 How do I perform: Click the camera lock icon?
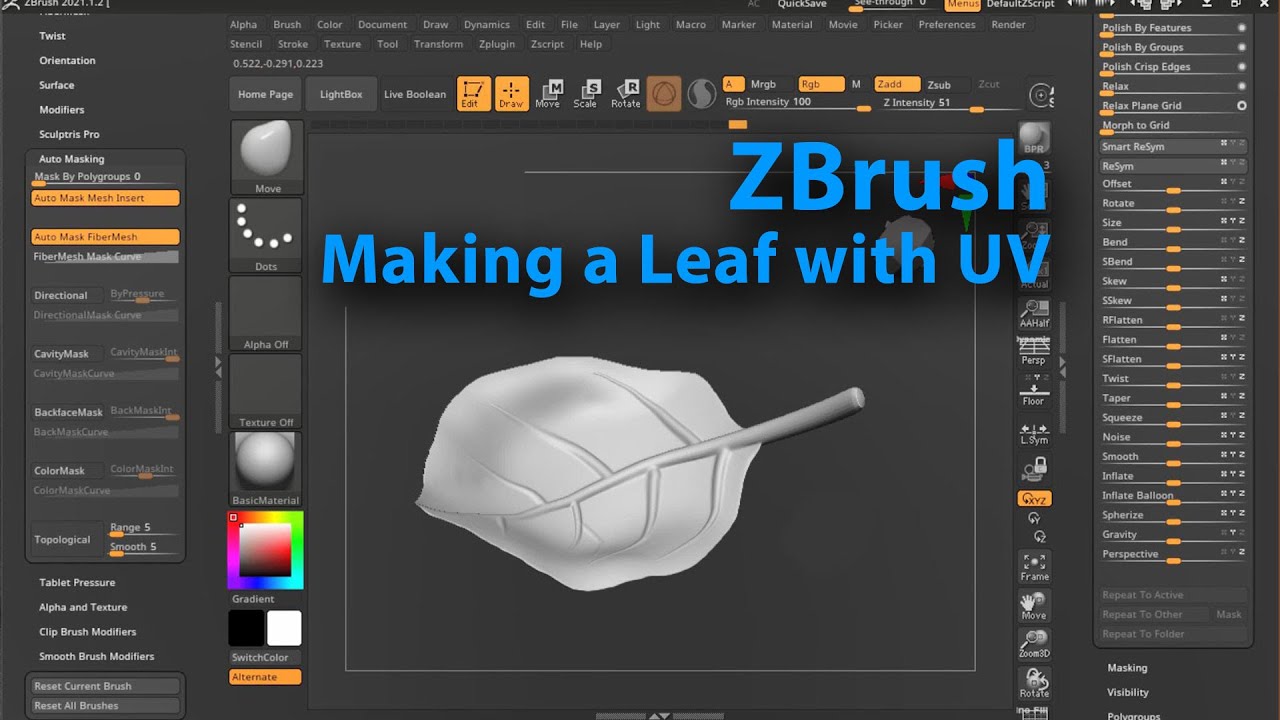coord(1034,468)
